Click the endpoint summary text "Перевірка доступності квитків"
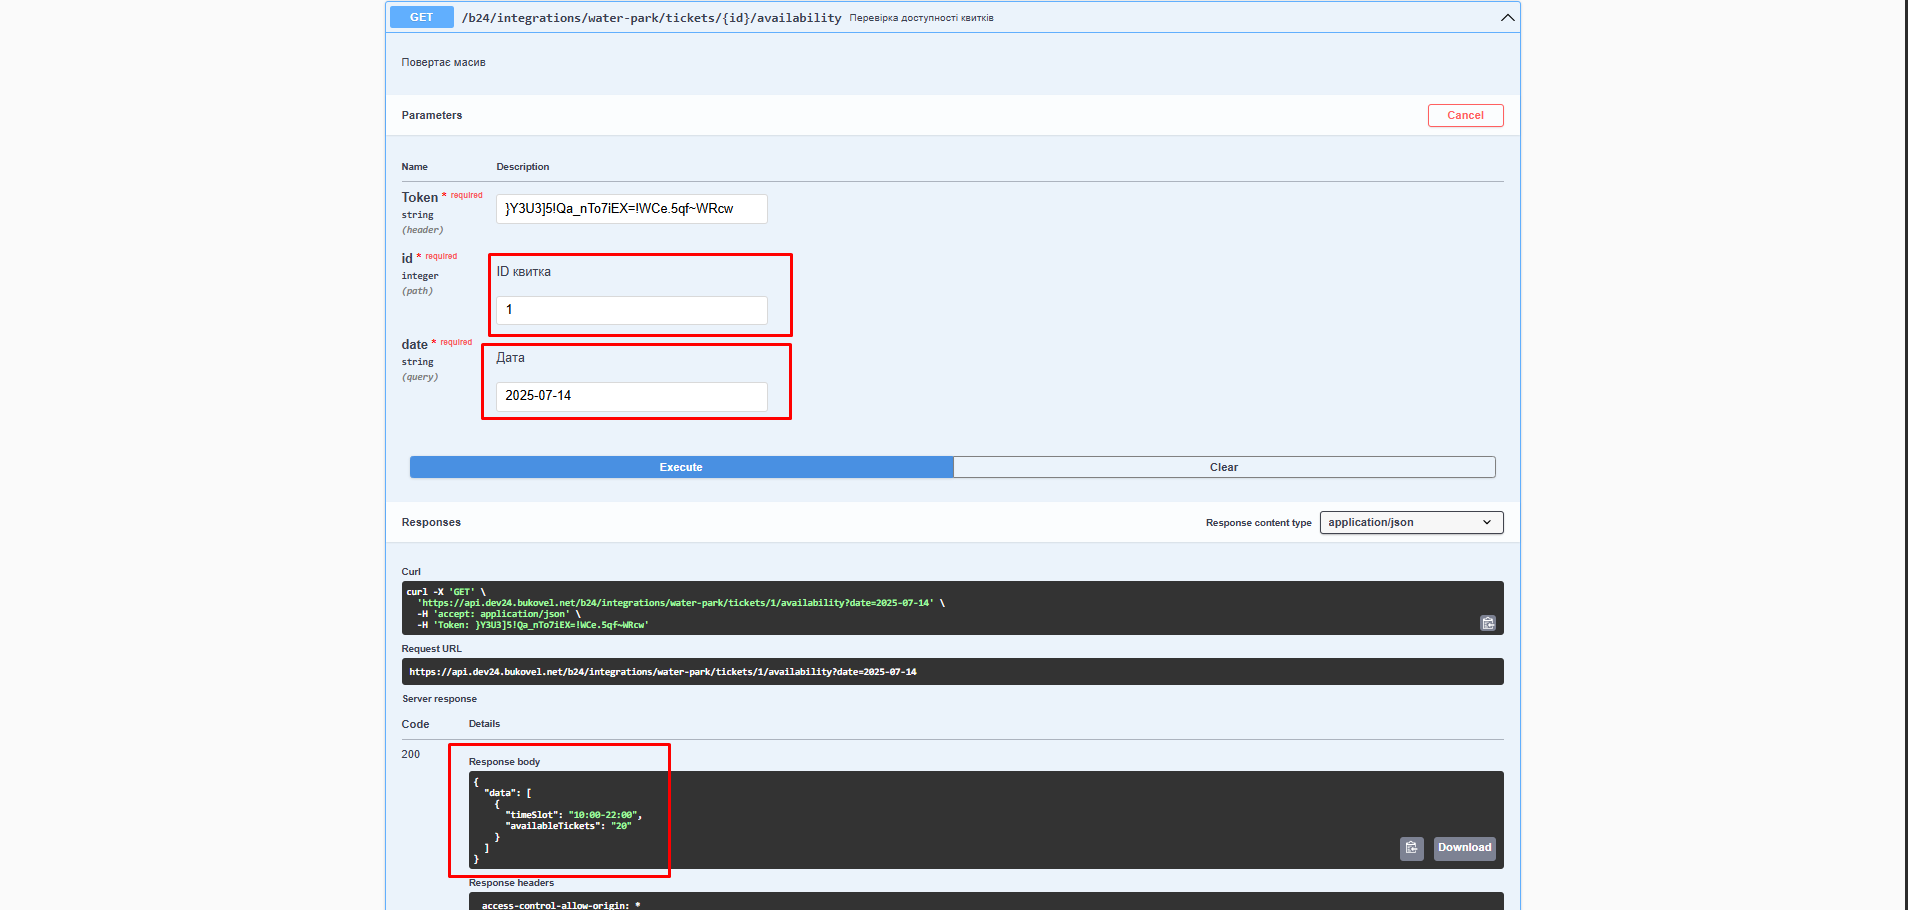1908x910 pixels. click(921, 18)
